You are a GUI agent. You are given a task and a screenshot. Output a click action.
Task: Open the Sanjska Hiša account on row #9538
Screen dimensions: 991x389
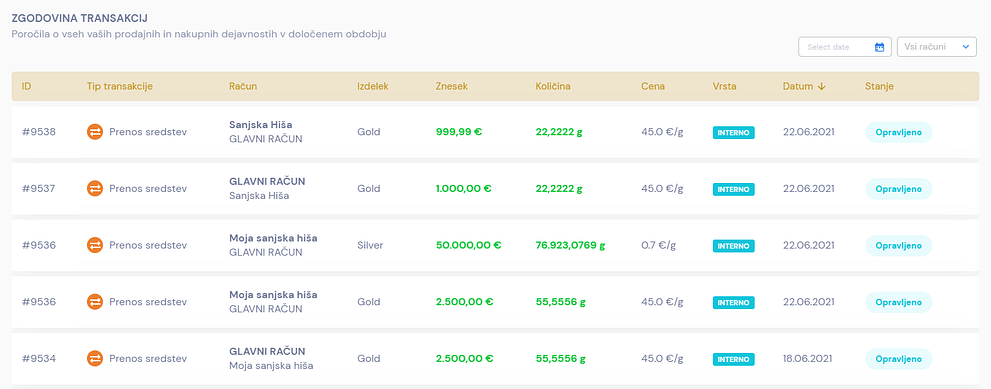tap(260, 125)
